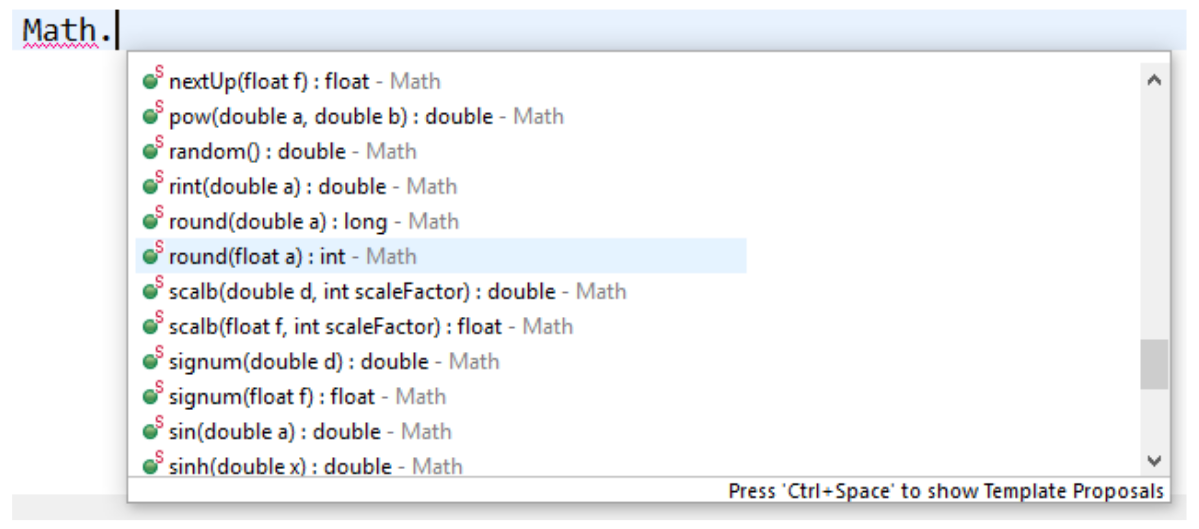Click the icon next to scalb(double d, int scaleFactor)
Image resolution: width=1199 pixels, height=529 pixels.
click(x=152, y=292)
